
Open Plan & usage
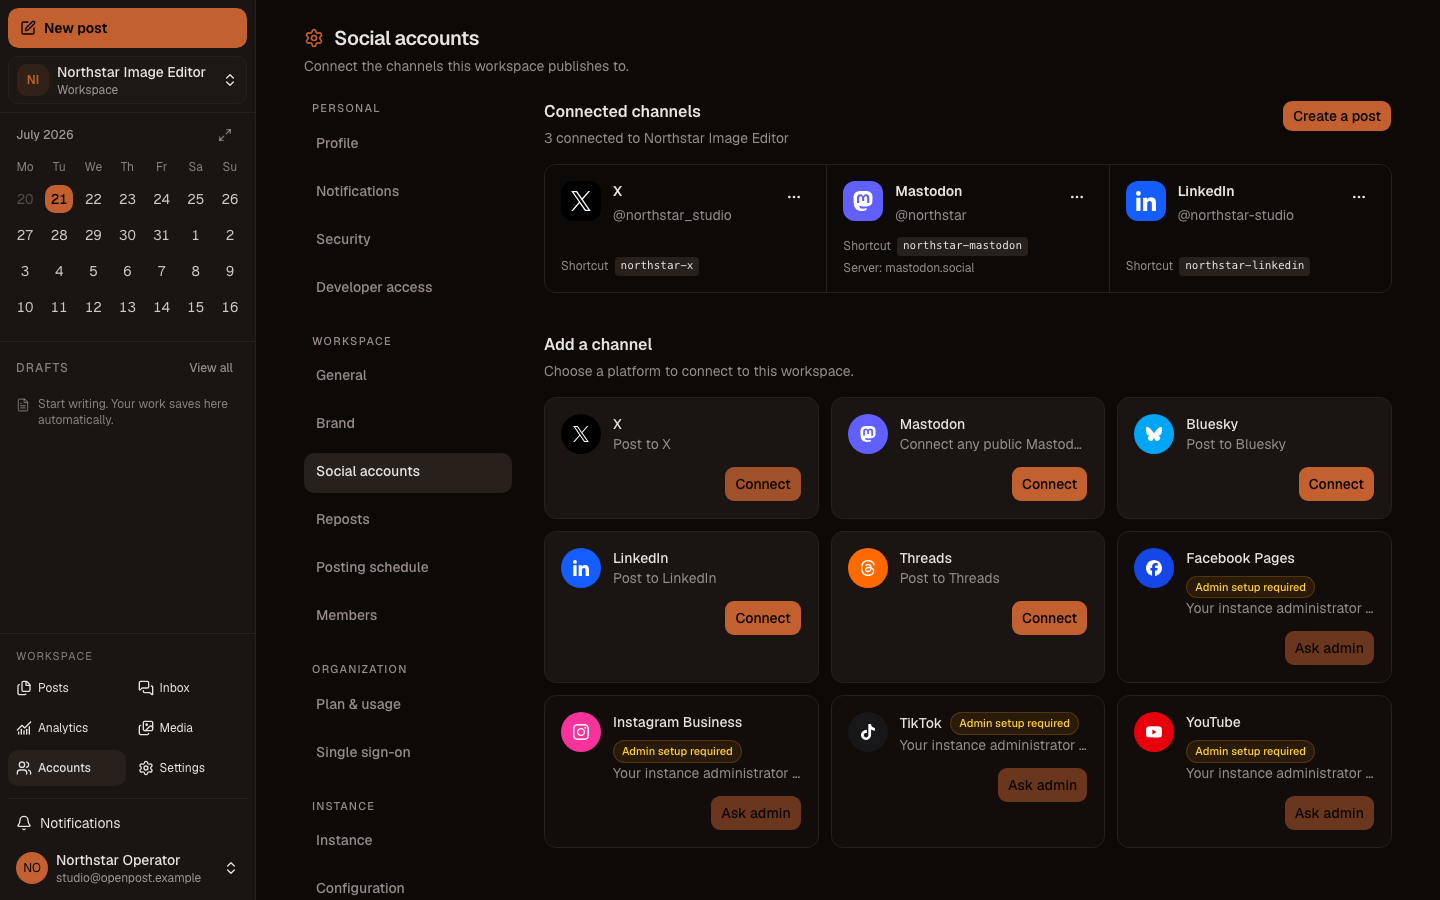408,705
